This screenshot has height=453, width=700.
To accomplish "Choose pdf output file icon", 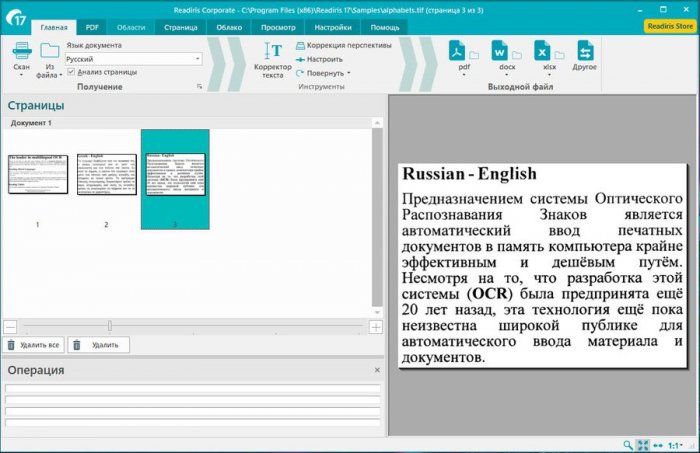I will tap(457, 50).
